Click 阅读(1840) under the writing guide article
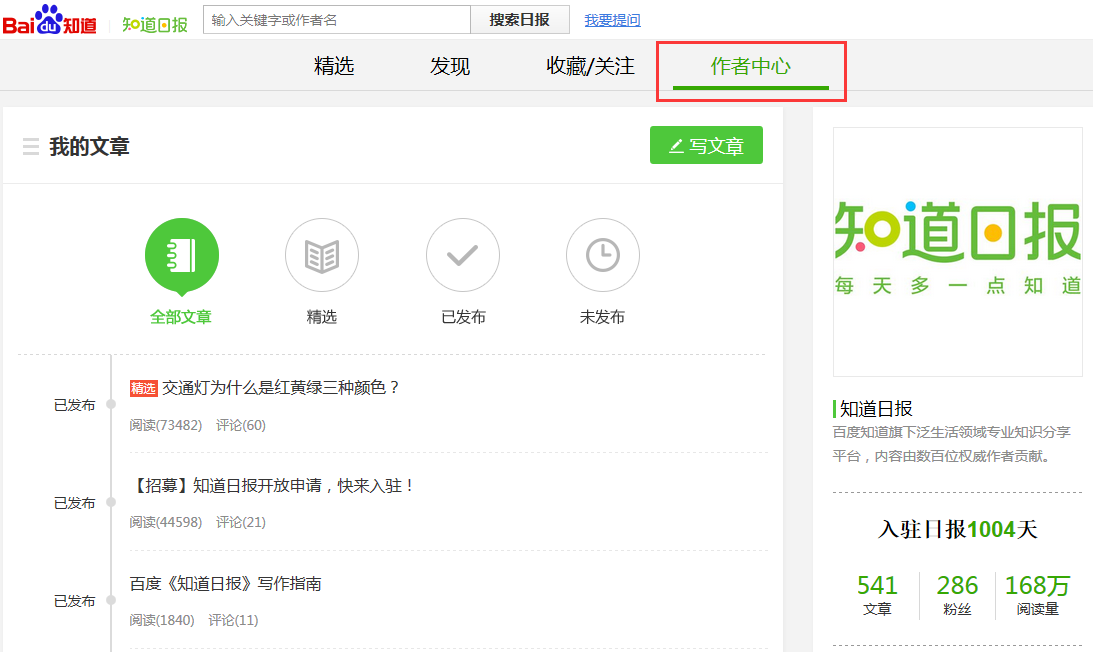1093x652 pixels. point(162,620)
